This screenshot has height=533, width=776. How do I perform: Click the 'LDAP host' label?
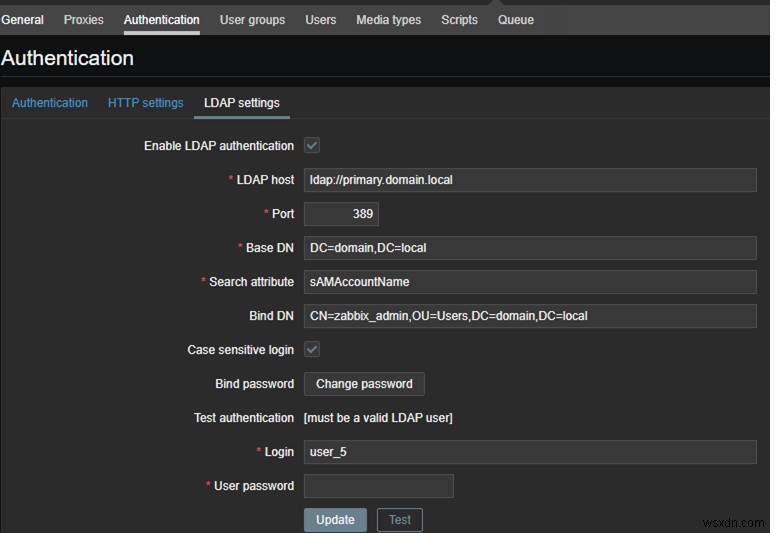tap(265, 180)
